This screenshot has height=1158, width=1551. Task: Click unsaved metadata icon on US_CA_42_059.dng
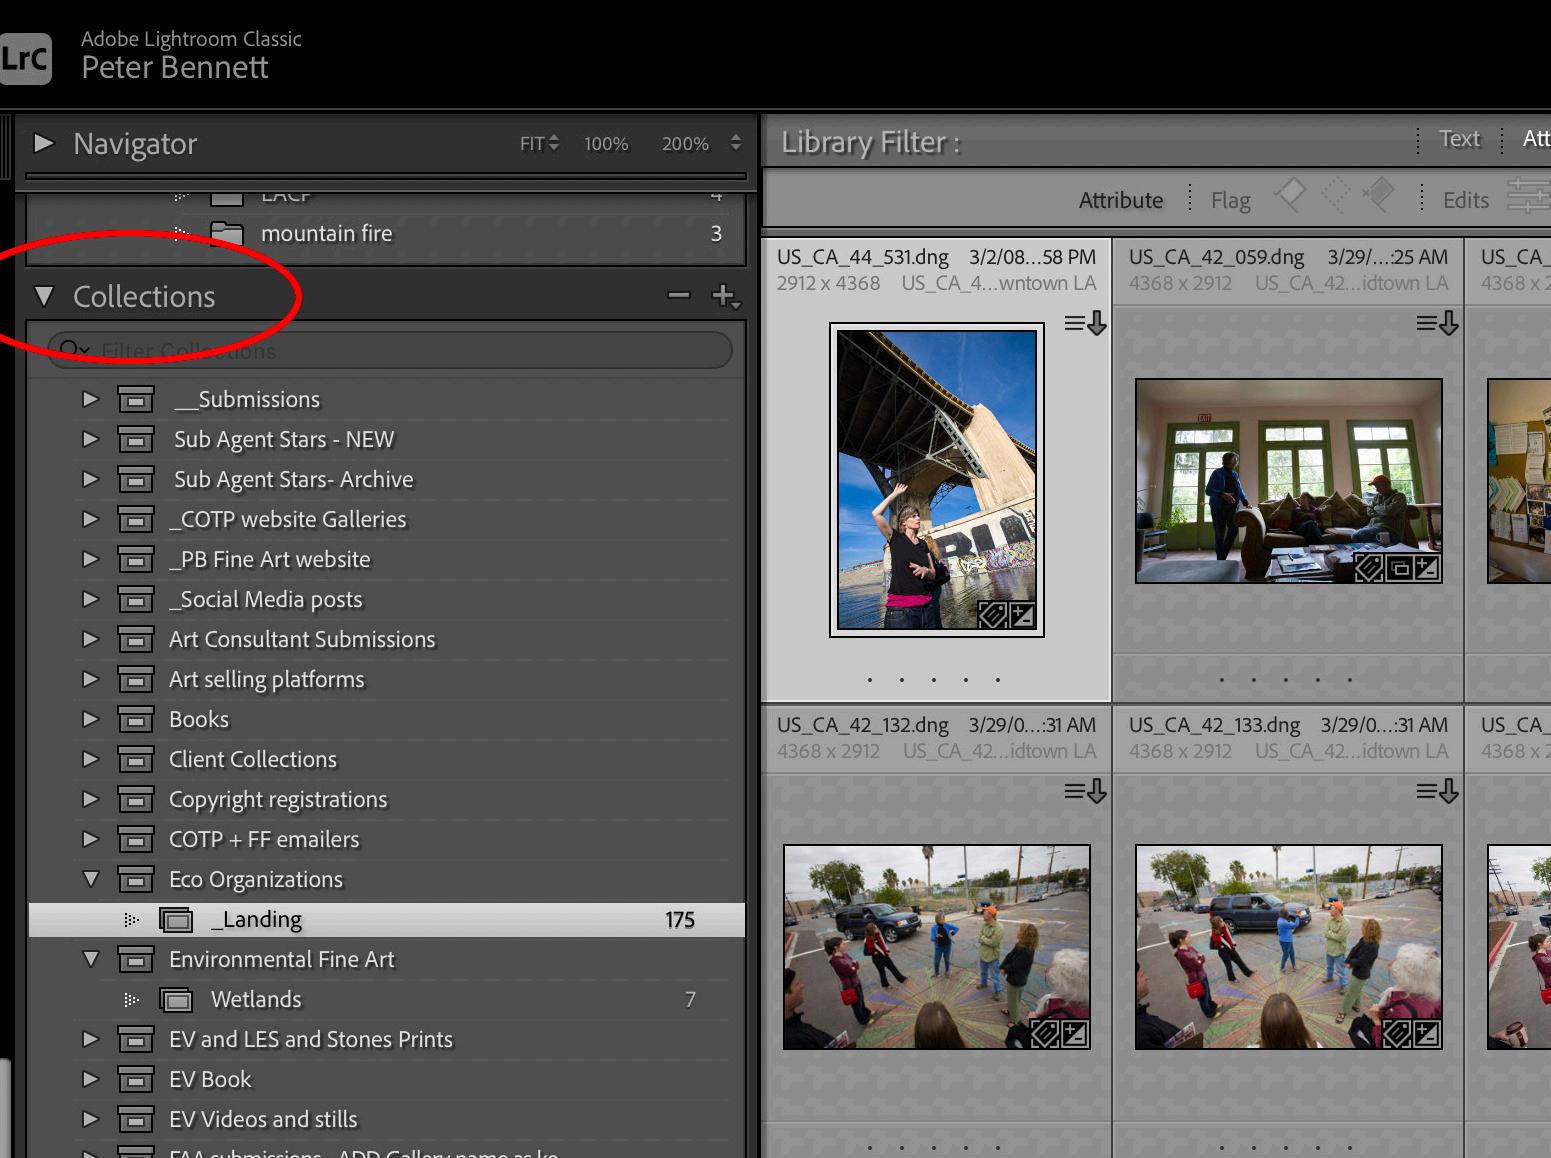[x=1437, y=323]
